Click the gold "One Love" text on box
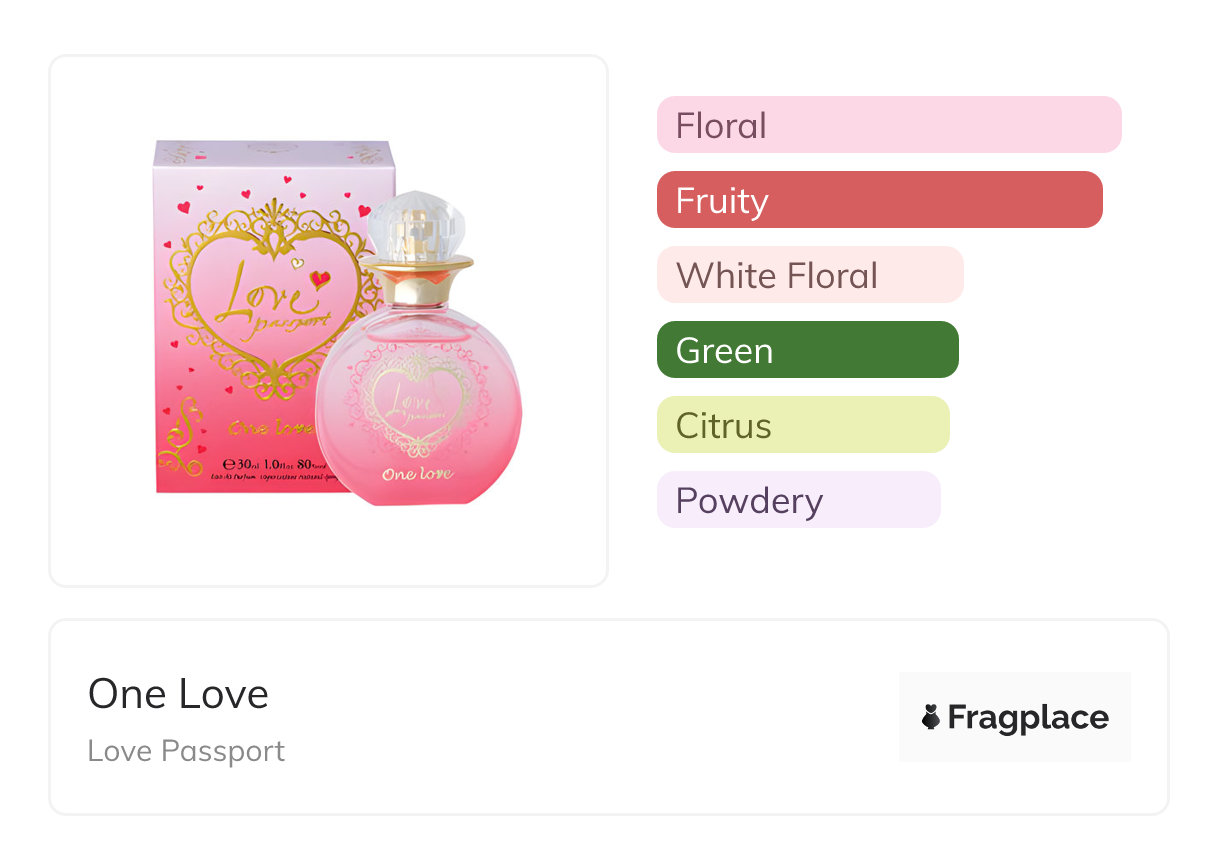Screen dimensions: 1218x864 [268, 428]
